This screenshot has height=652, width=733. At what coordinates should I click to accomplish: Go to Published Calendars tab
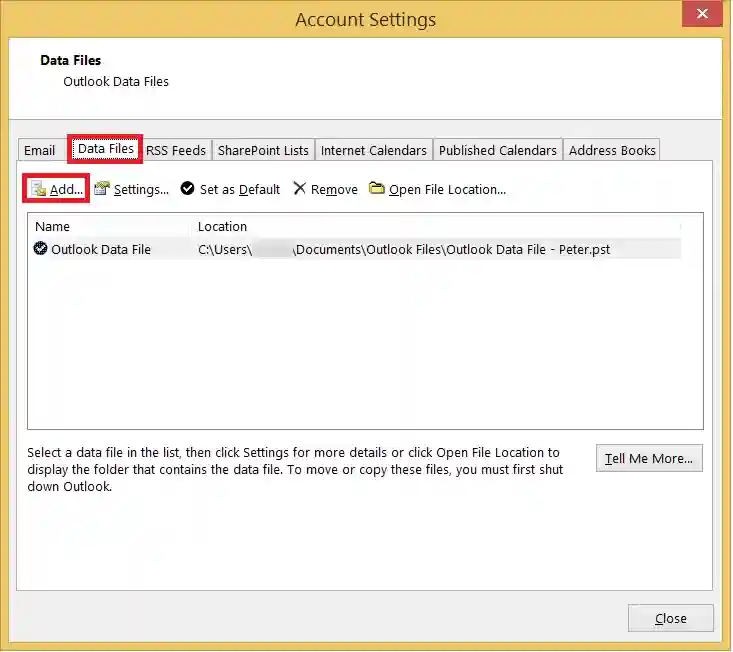coord(497,150)
